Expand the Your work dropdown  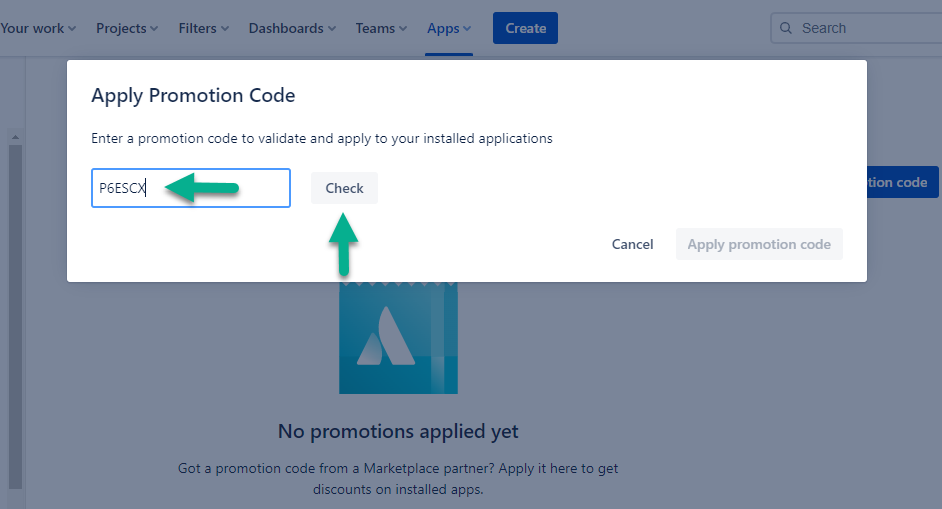[x=37, y=28]
